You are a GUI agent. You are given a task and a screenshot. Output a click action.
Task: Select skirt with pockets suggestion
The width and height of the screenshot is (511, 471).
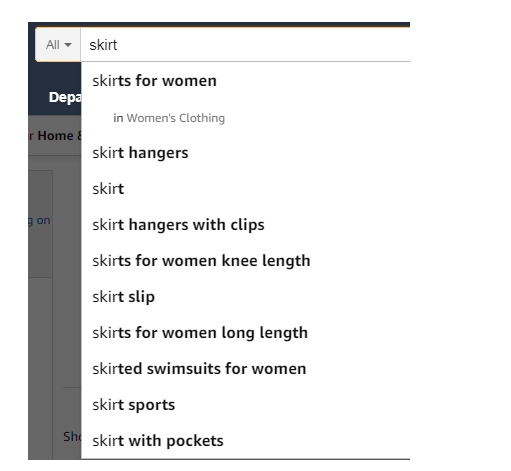[245, 441]
